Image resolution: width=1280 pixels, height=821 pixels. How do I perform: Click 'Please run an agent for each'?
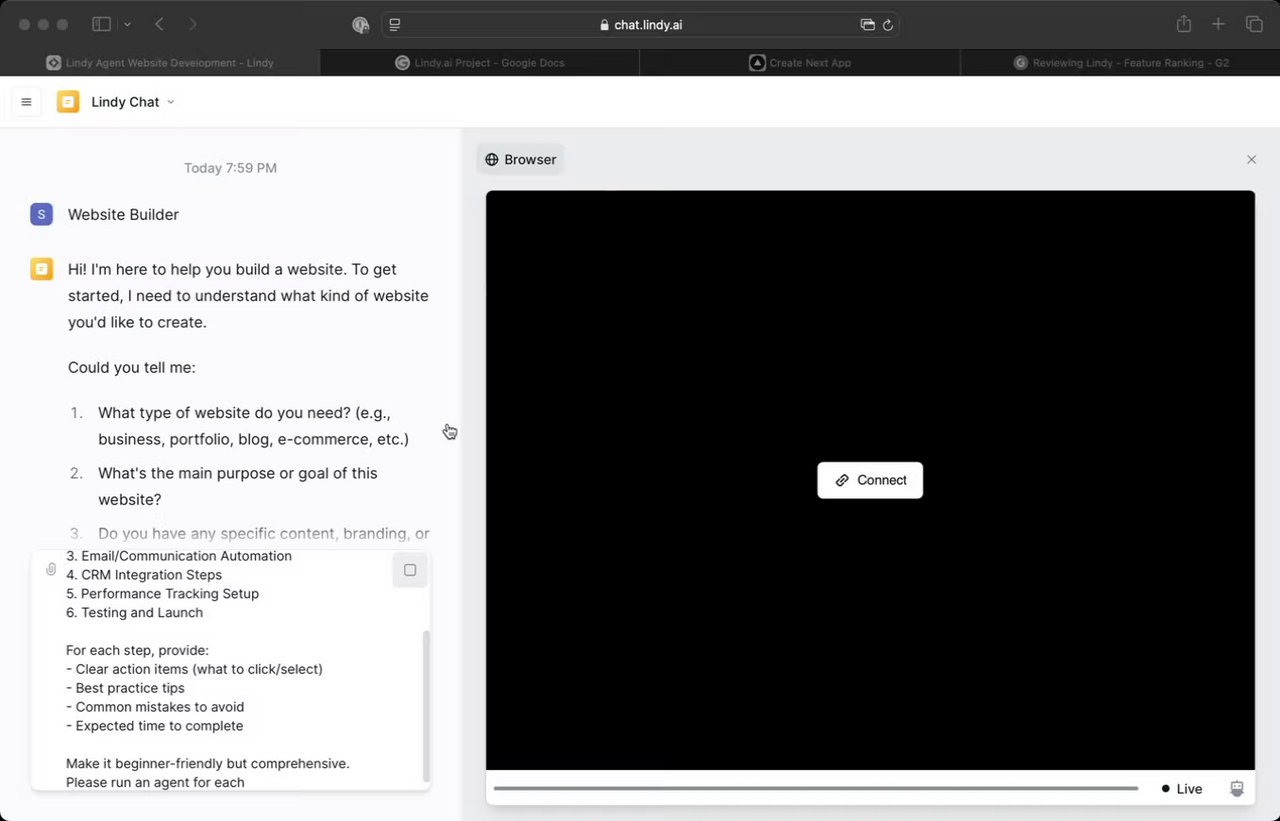coord(155,782)
